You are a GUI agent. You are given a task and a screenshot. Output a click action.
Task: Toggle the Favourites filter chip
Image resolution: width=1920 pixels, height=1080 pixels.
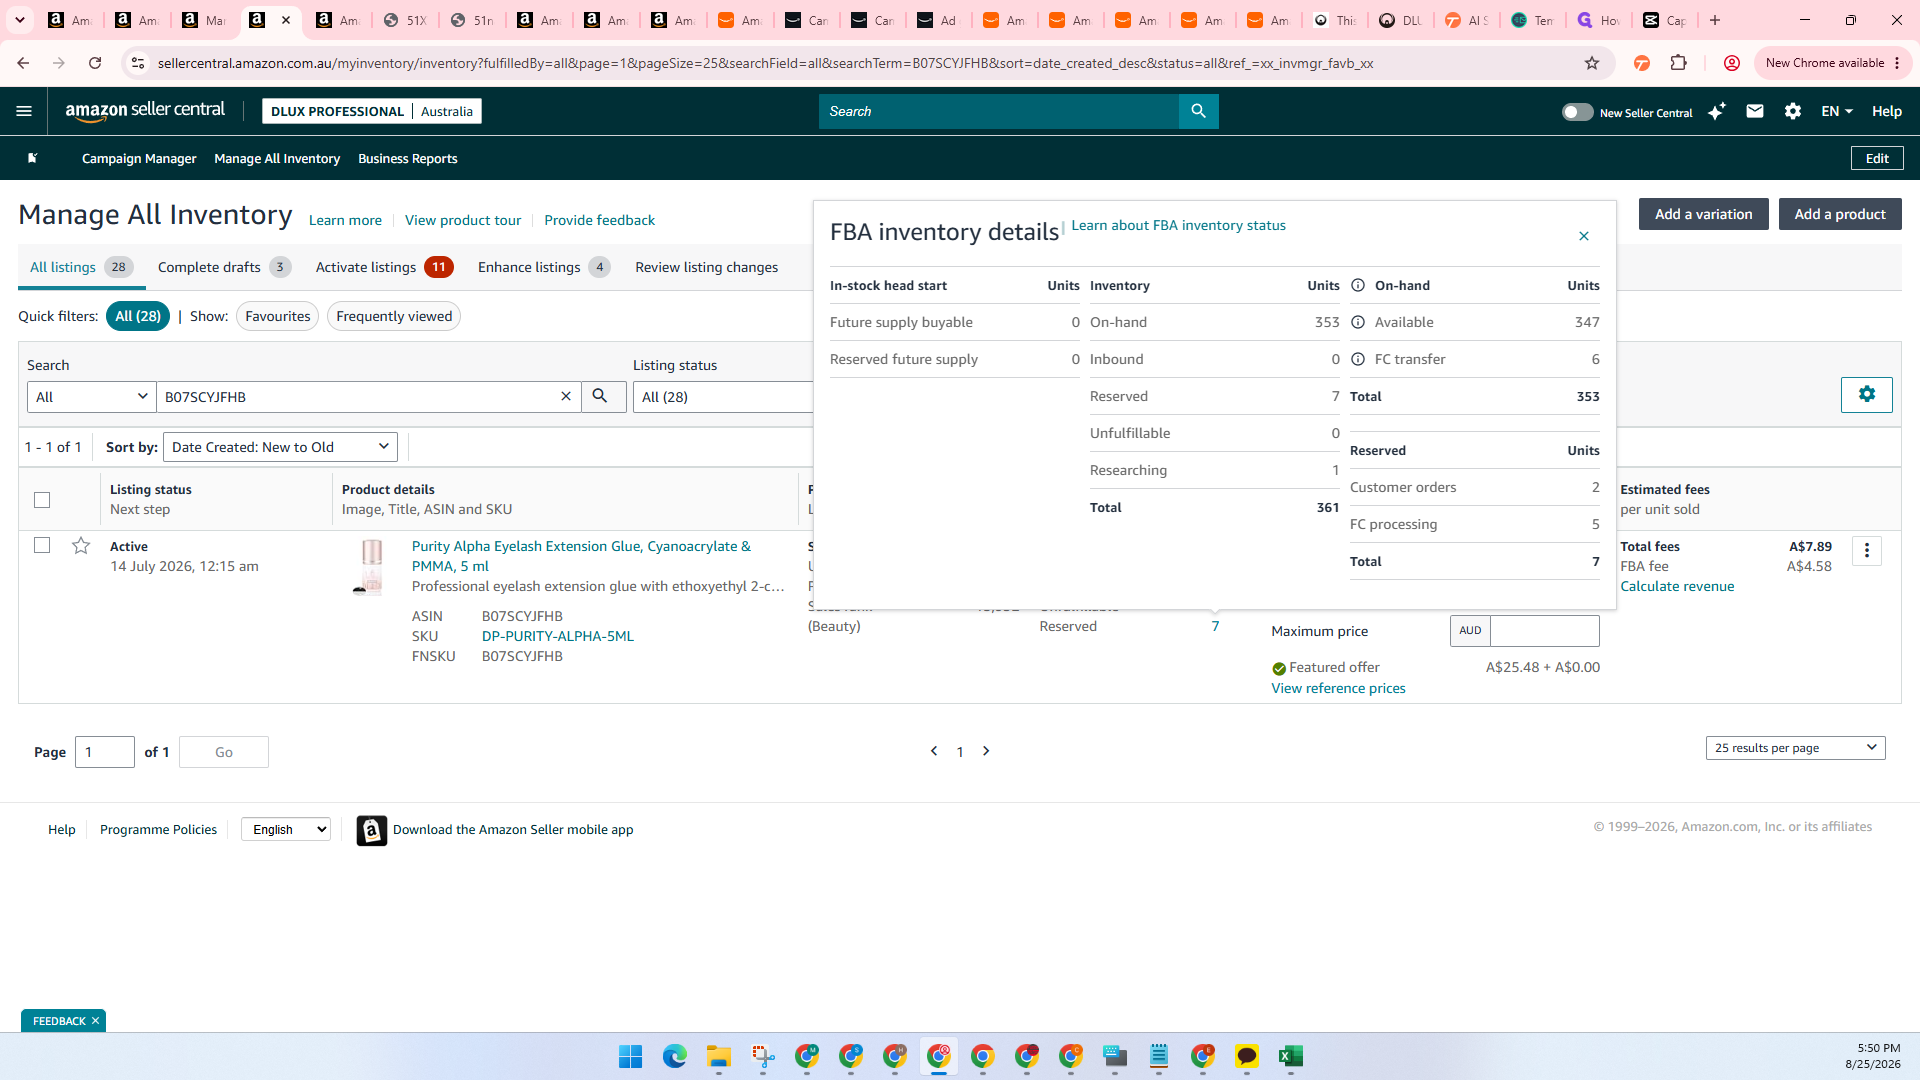coord(278,316)
